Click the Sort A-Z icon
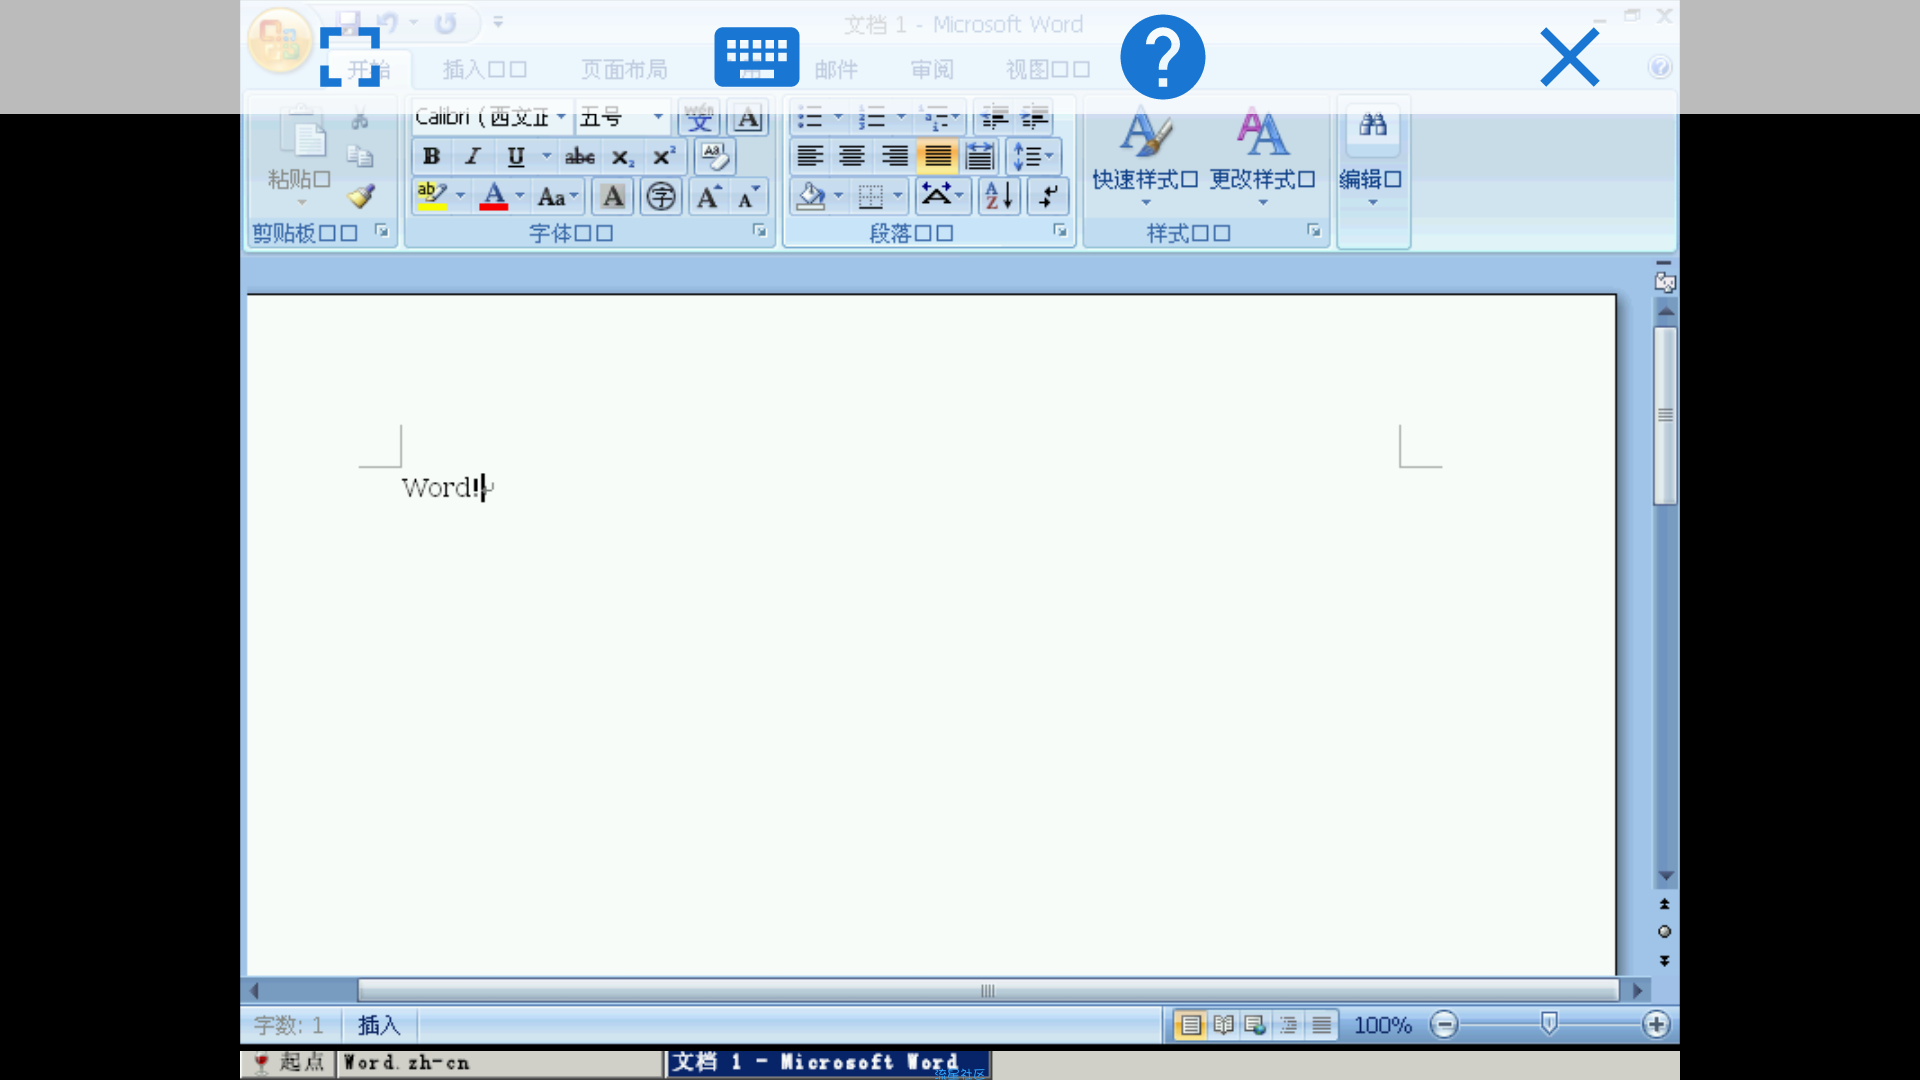Viewport: 1920px width, 1080px height. pyautogui.click(x=998, y=196)
